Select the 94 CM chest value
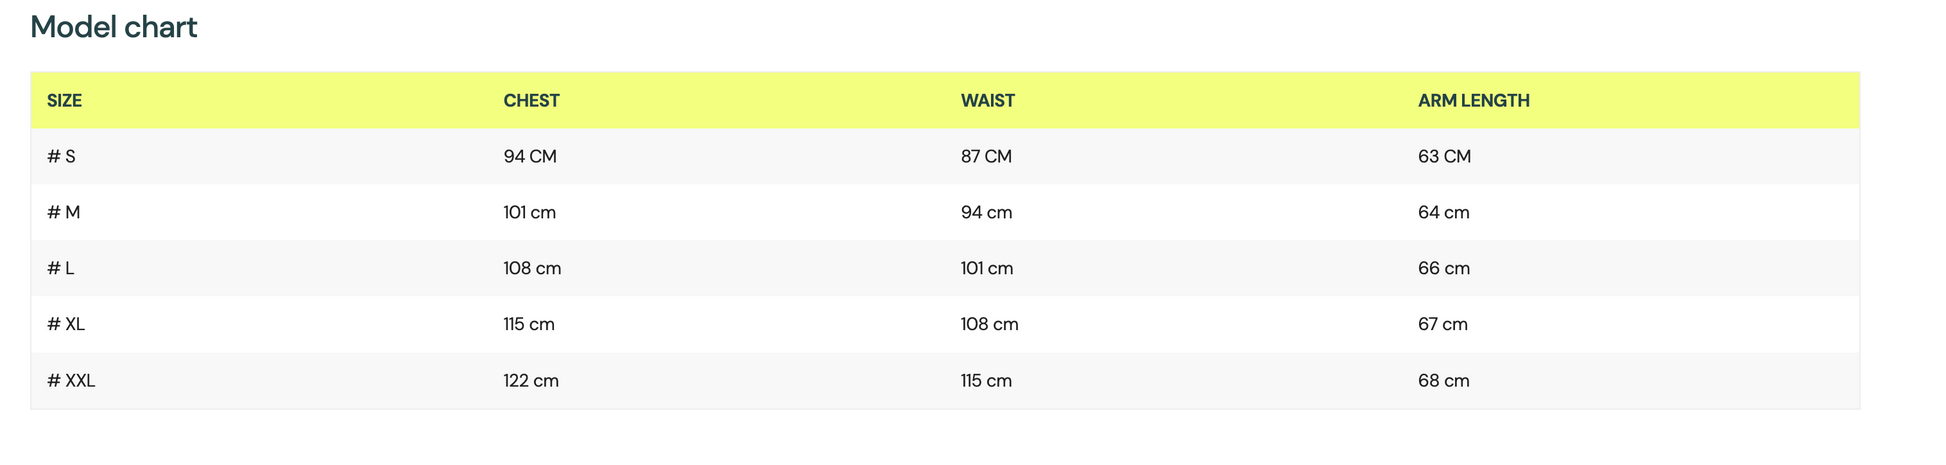Screen dimensions: 1946x465 coord(530,157)
